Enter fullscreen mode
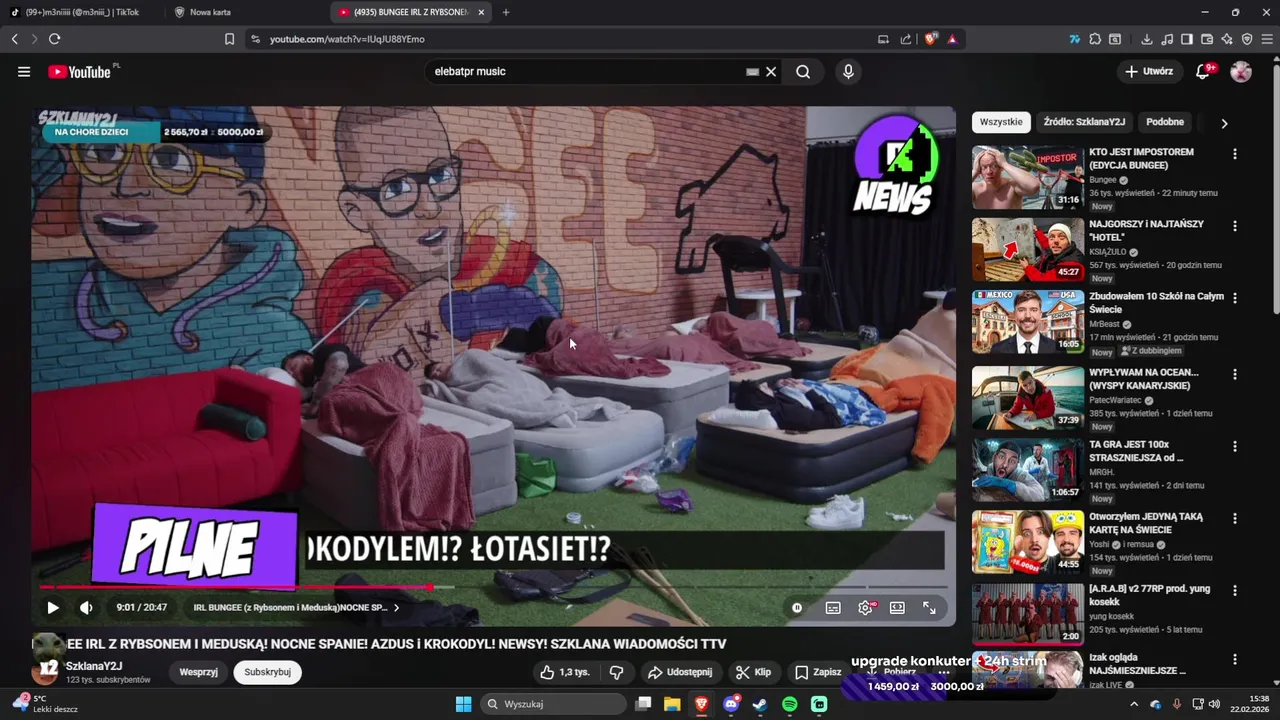 click(929, 607)
